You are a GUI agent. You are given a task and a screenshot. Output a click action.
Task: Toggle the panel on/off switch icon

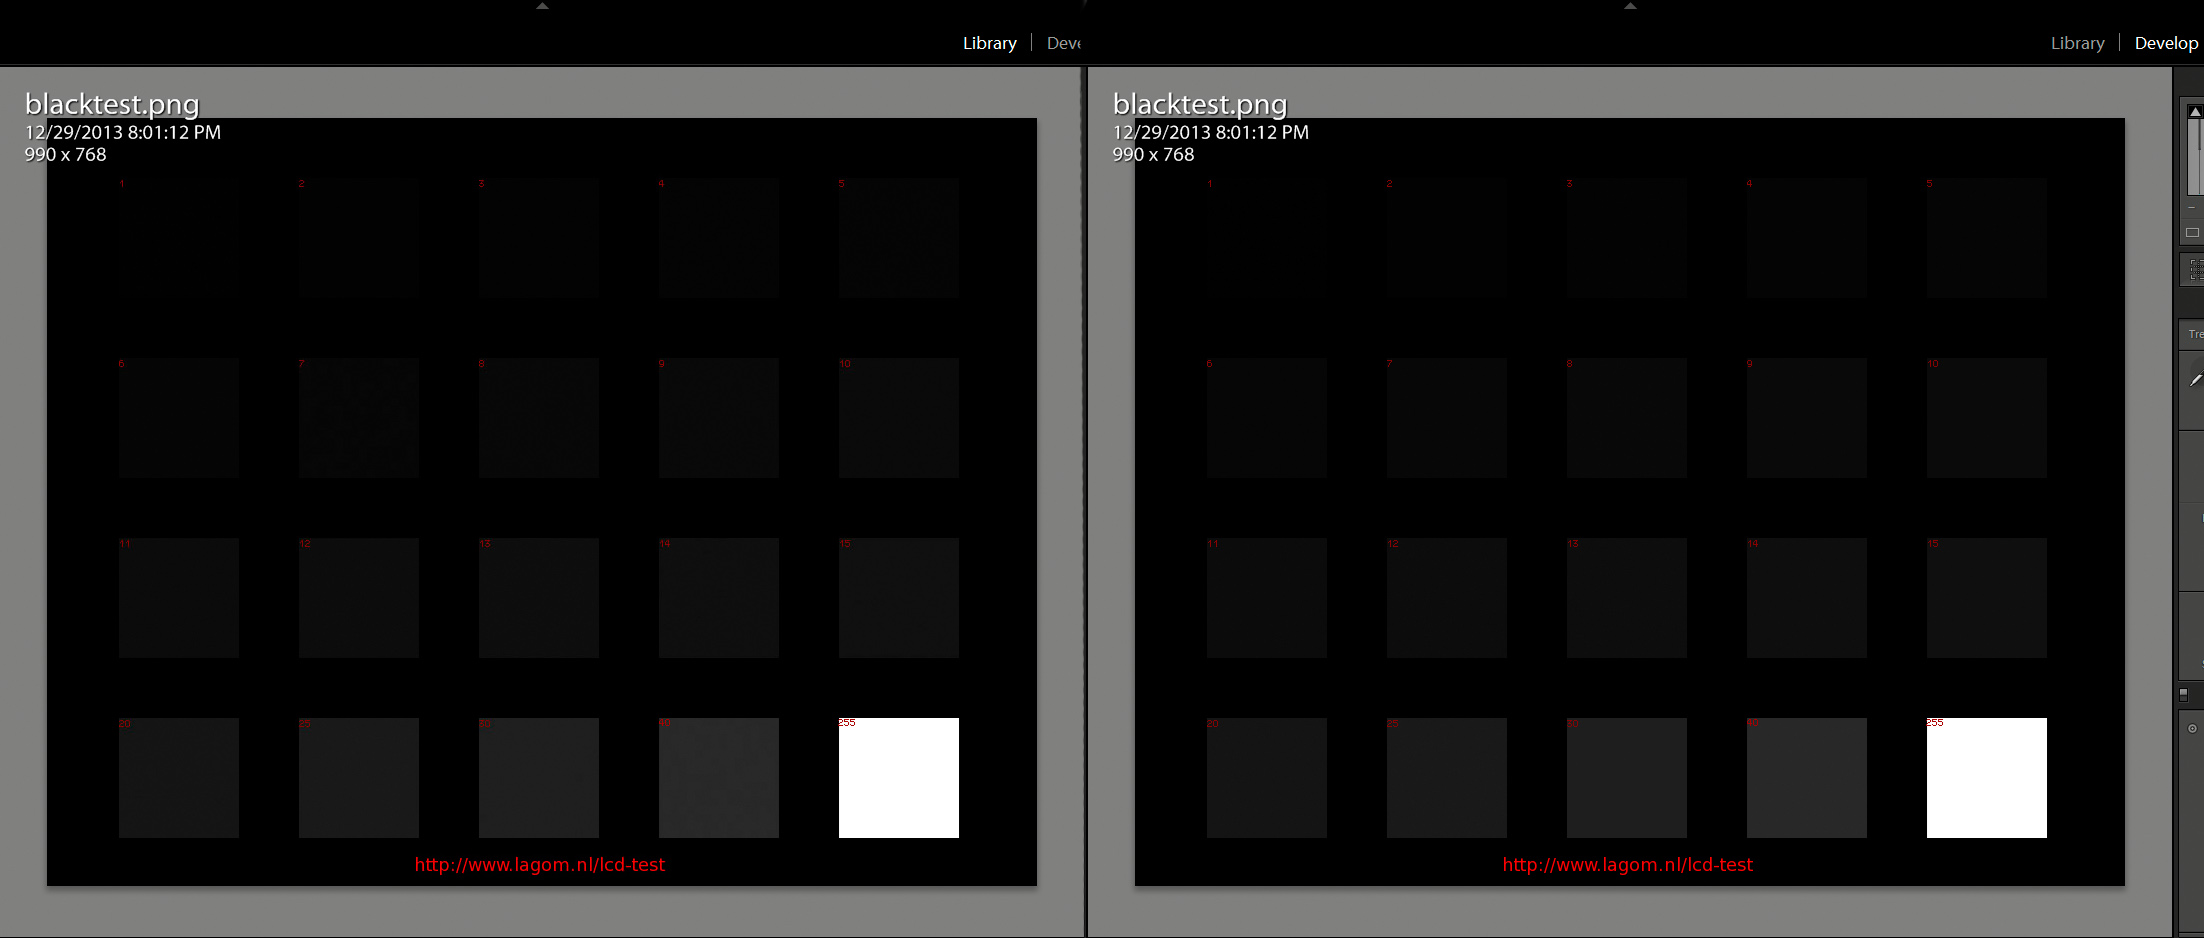[2184, 694]
